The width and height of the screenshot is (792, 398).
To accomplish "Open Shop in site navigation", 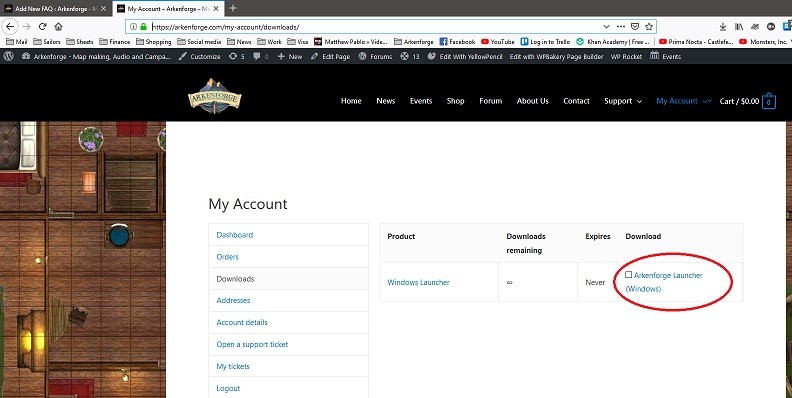I will pyautogui.click(x=455, y=101).
